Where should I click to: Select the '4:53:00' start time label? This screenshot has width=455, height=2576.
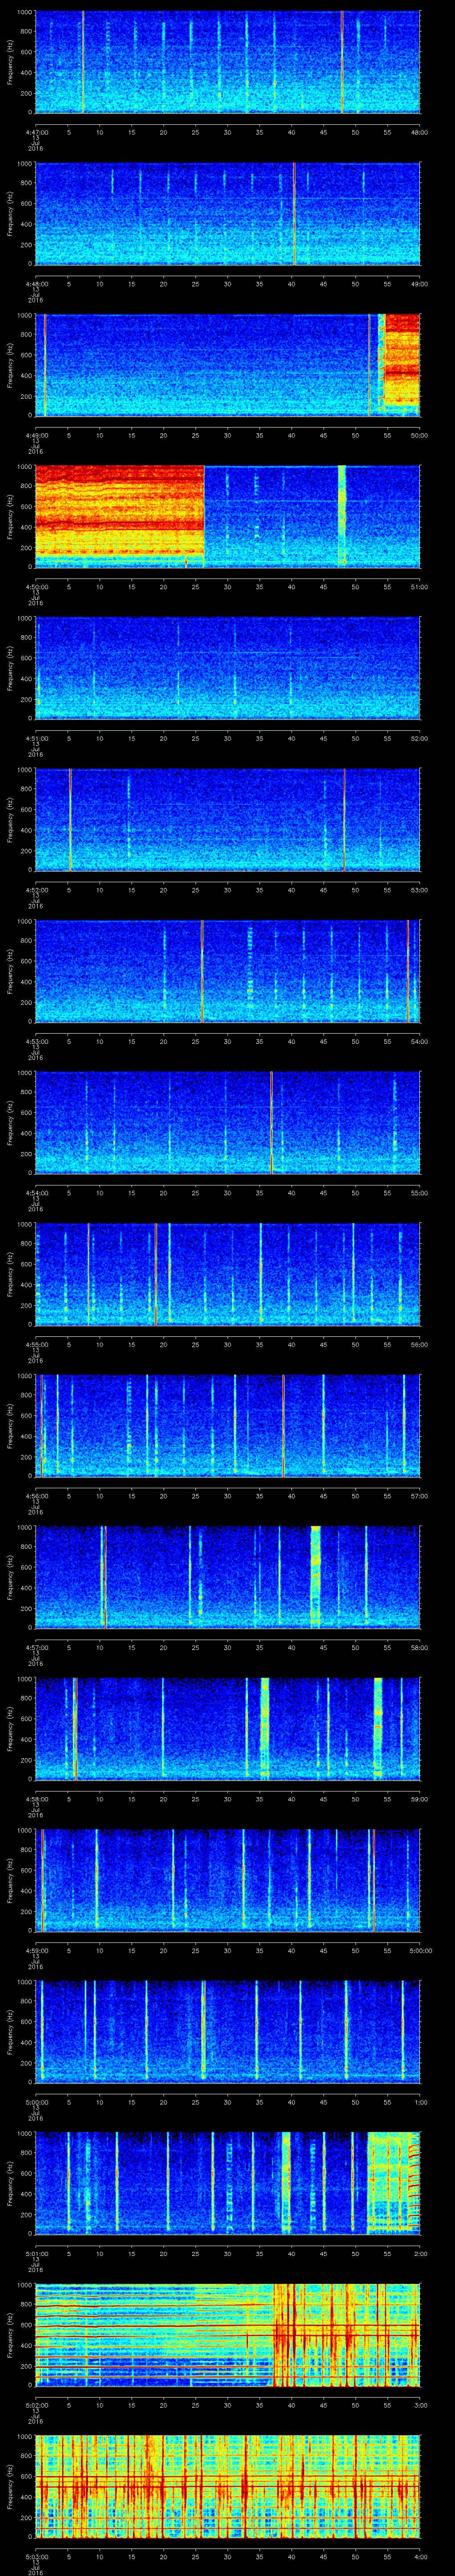(36, 1041)
